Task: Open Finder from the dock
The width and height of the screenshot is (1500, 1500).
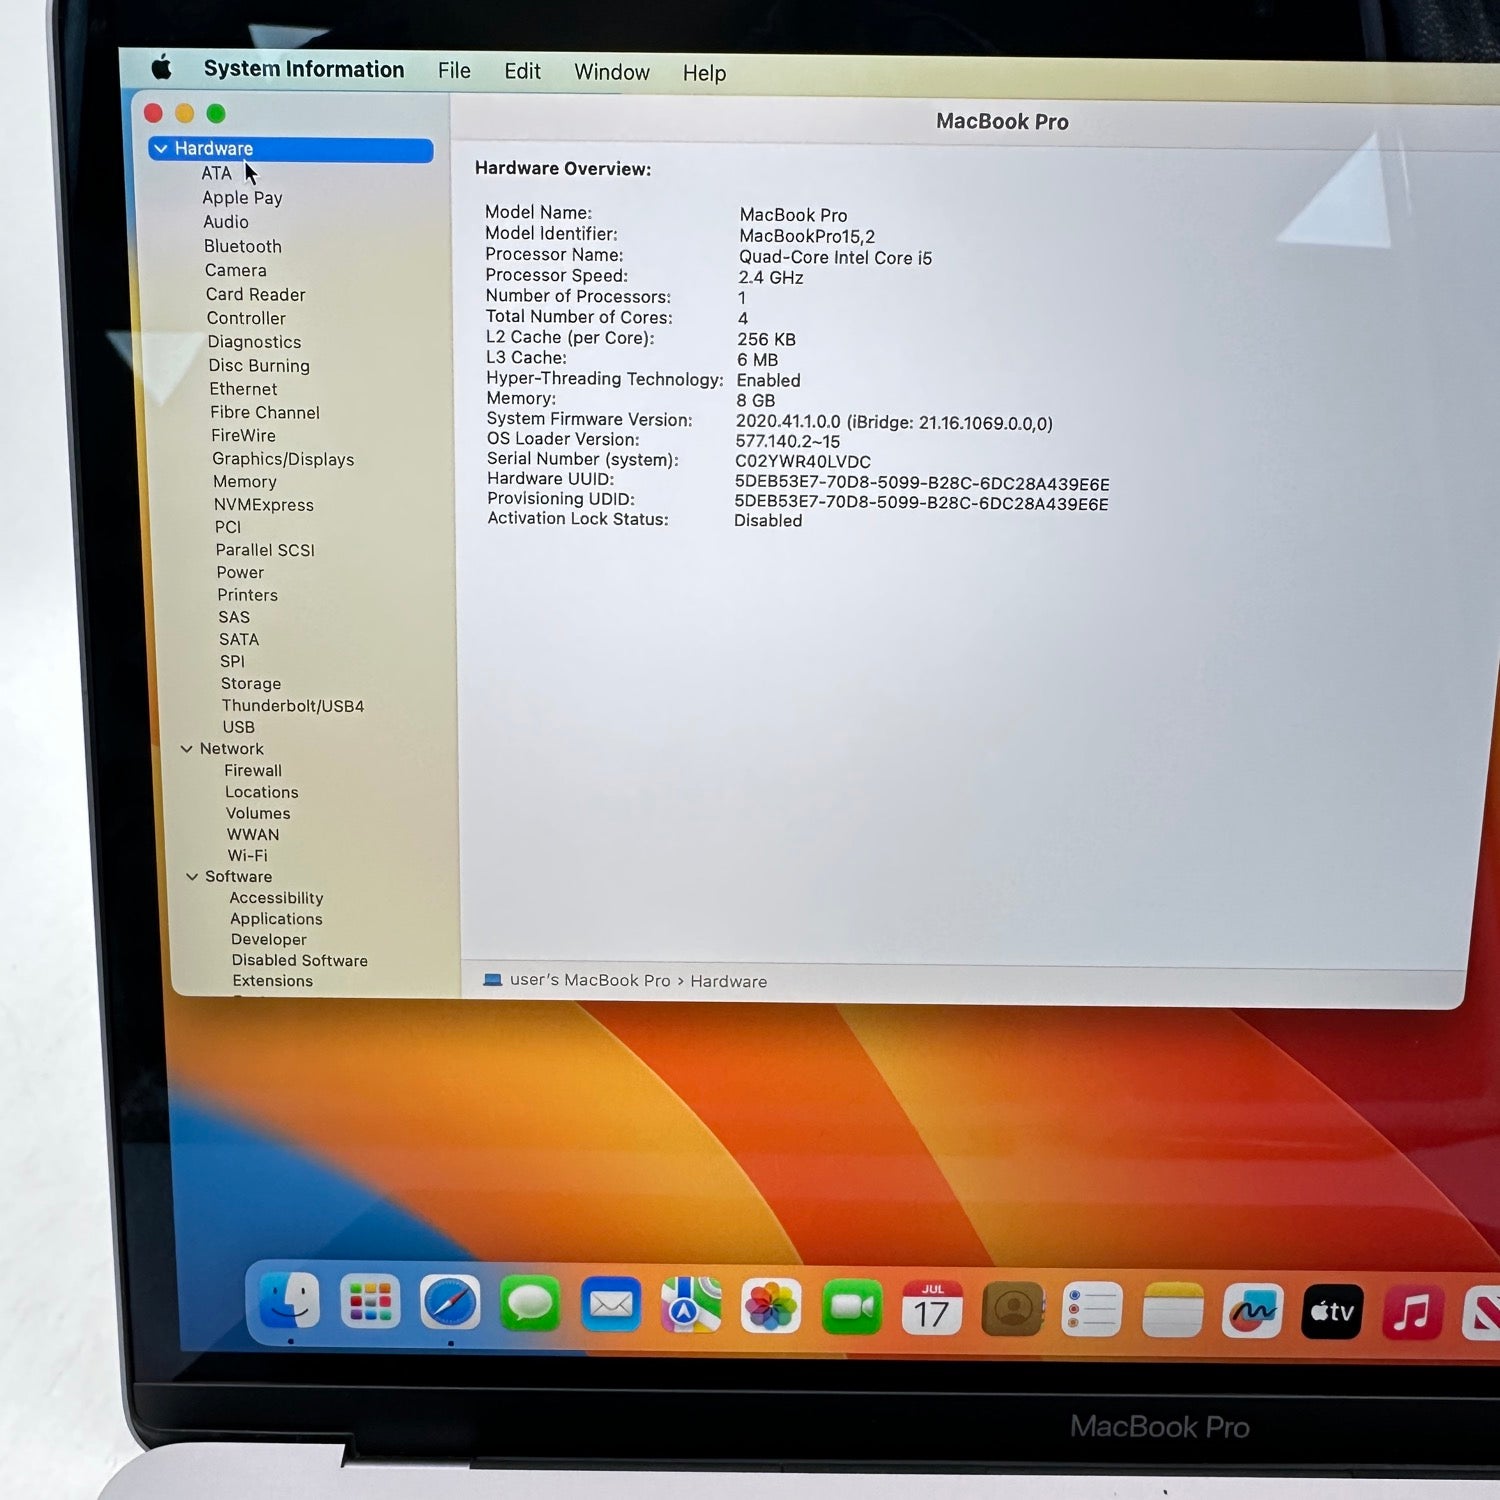Action: pos(290,1301)
